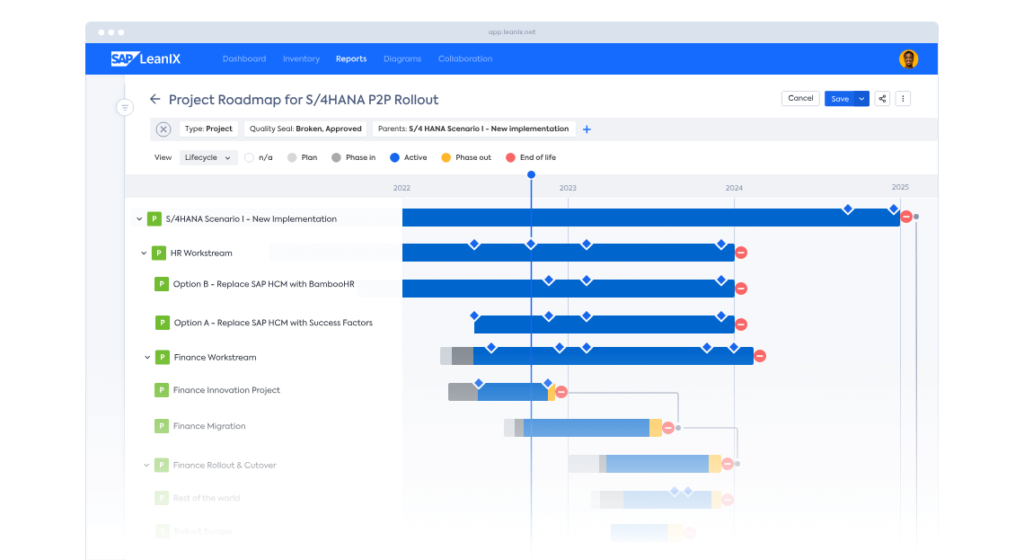Open the three-dot more options menu

(903, 99)
